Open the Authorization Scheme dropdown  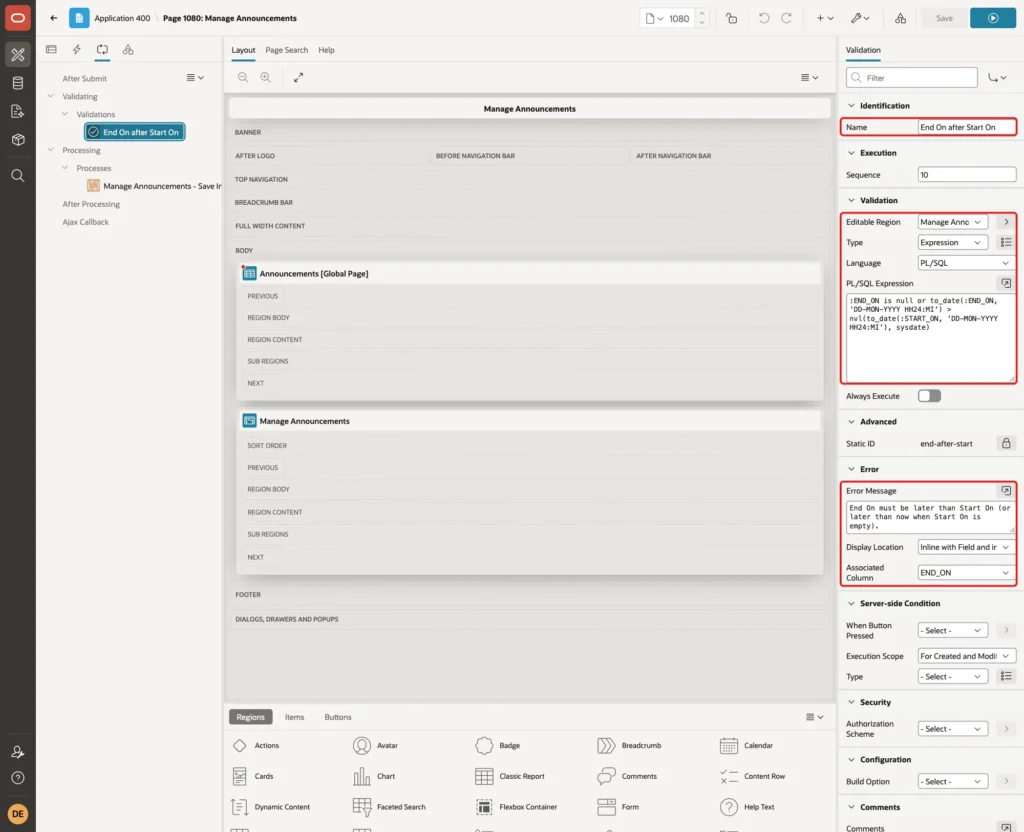(952, 728)
